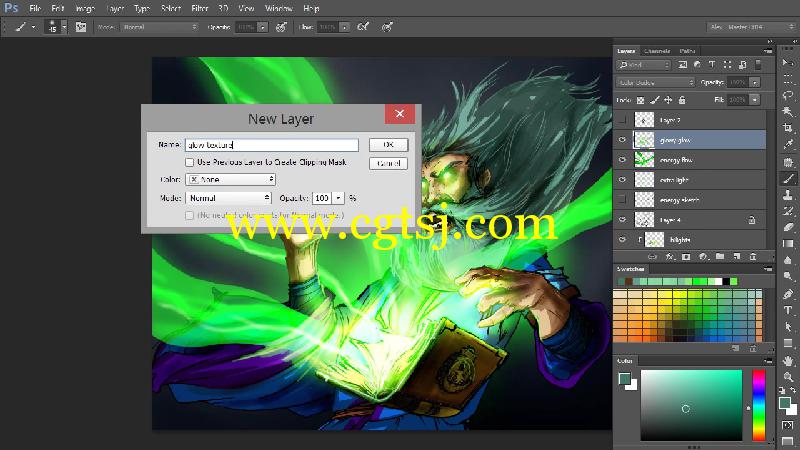Select the Quick Selection tool
The image size is (800, 450).
[x=788, y=112]
